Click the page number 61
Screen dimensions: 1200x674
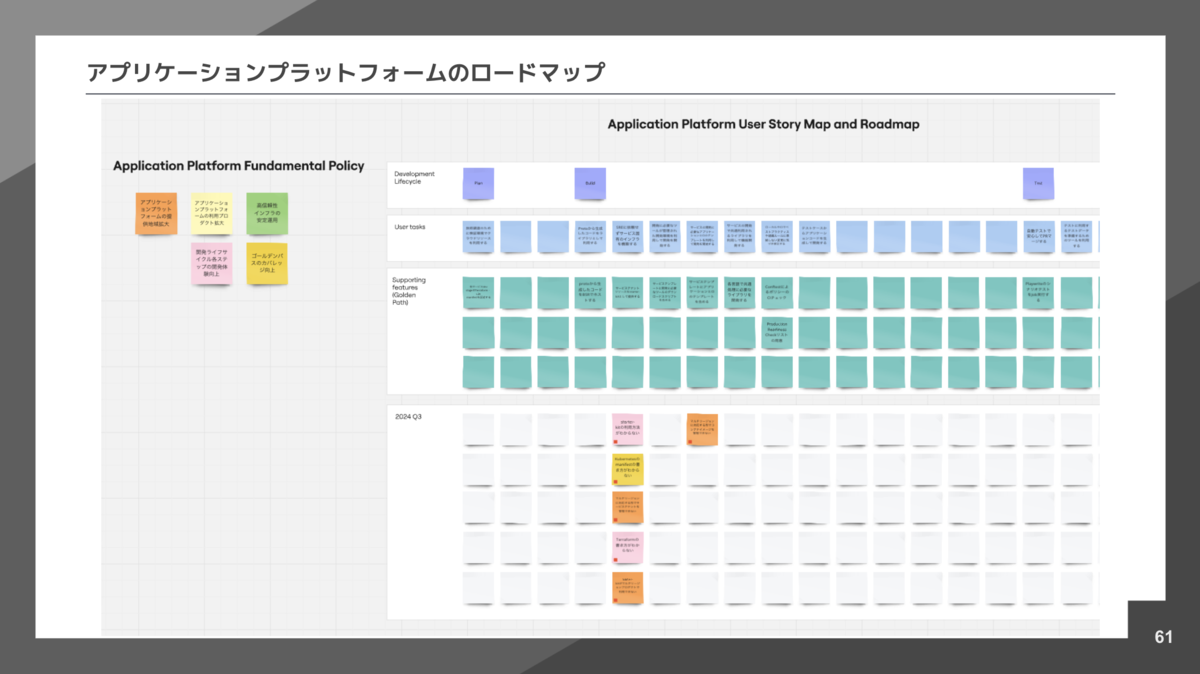1162,634
